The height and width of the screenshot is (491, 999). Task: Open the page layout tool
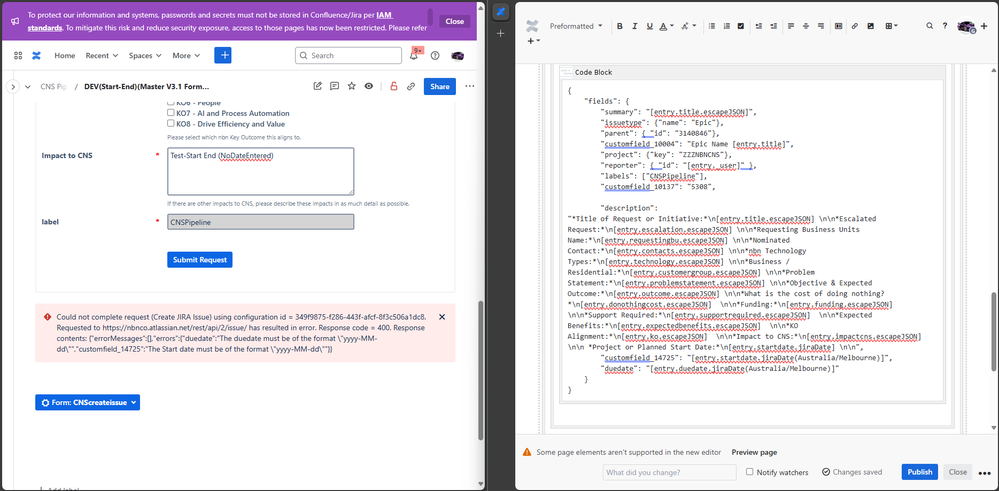(838, 26)
